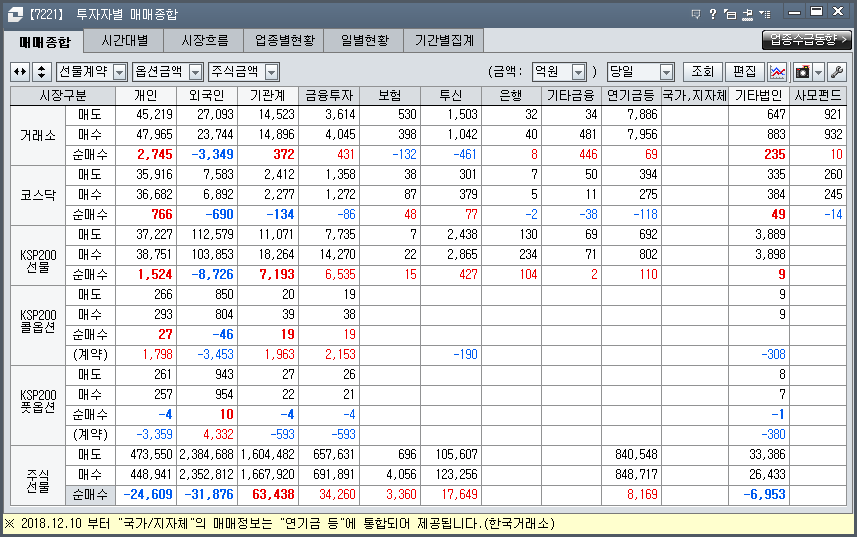
Task: Open help via the question mark icon
Action: tap(713, 14)
